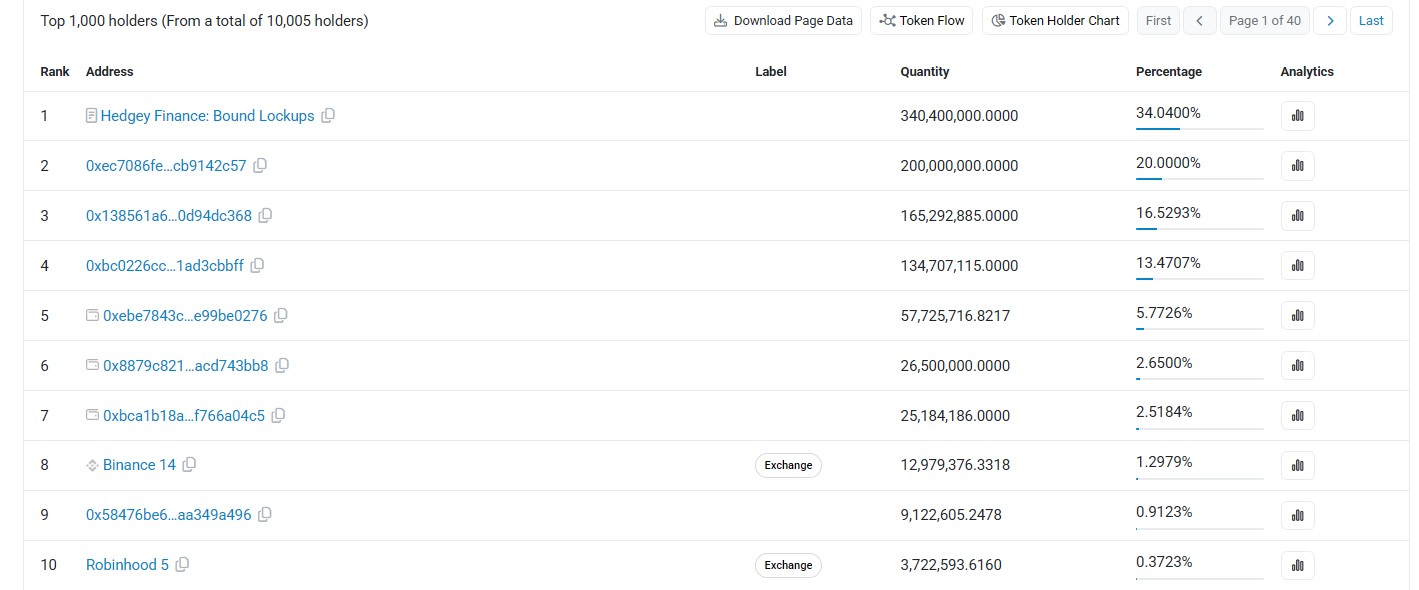Go to the First page
The width and height of the screenshot is (1419, 590).
pyautogui.click(x=1158, y=20)
